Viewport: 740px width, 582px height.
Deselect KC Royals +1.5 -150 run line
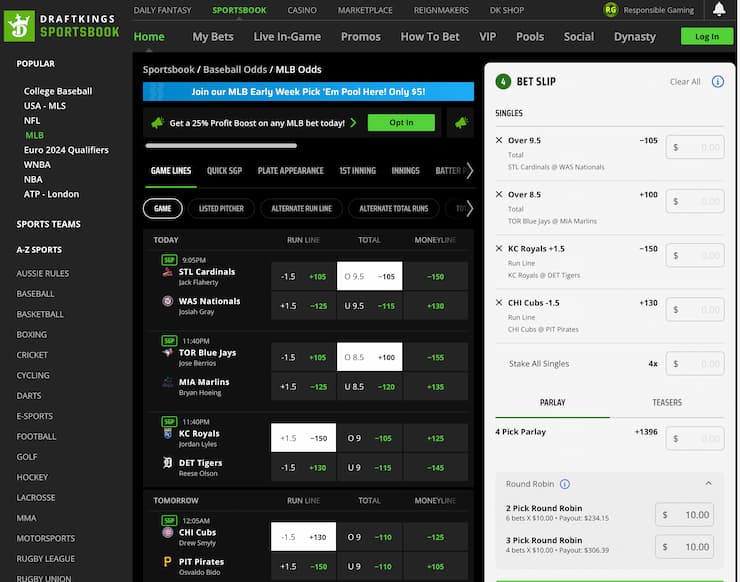point(303,438)
